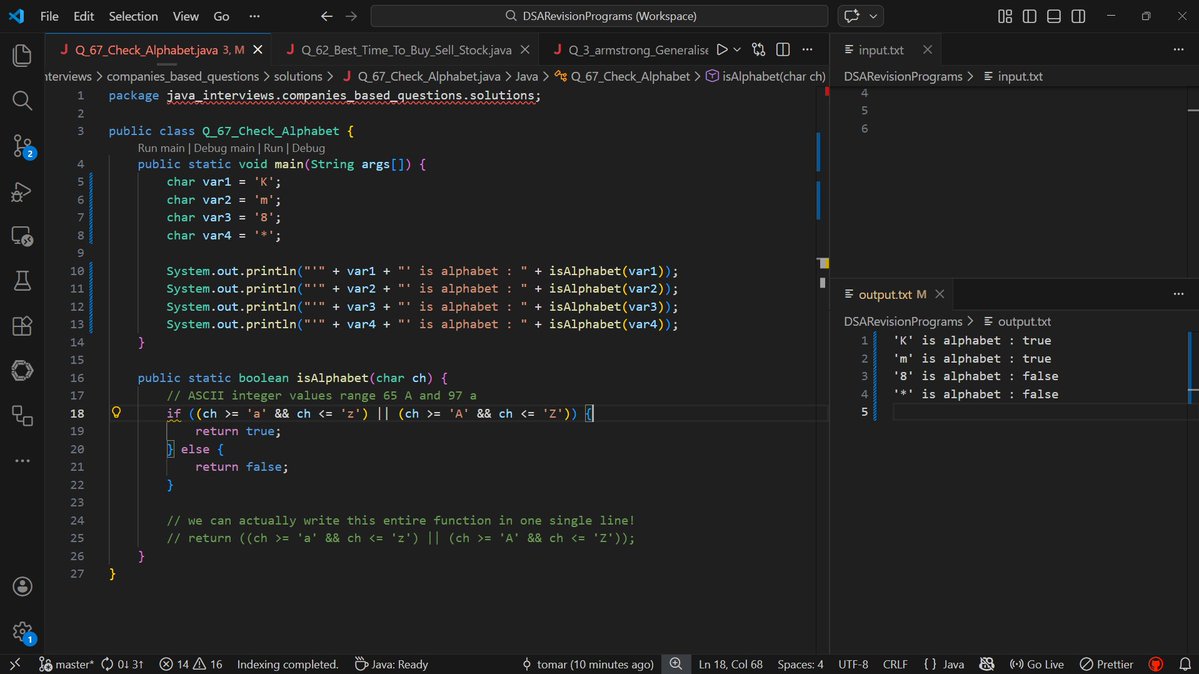1199x674 pixels.
Task: Toggle Secondary Side Bar visibility
Action: click(1078, 16)
